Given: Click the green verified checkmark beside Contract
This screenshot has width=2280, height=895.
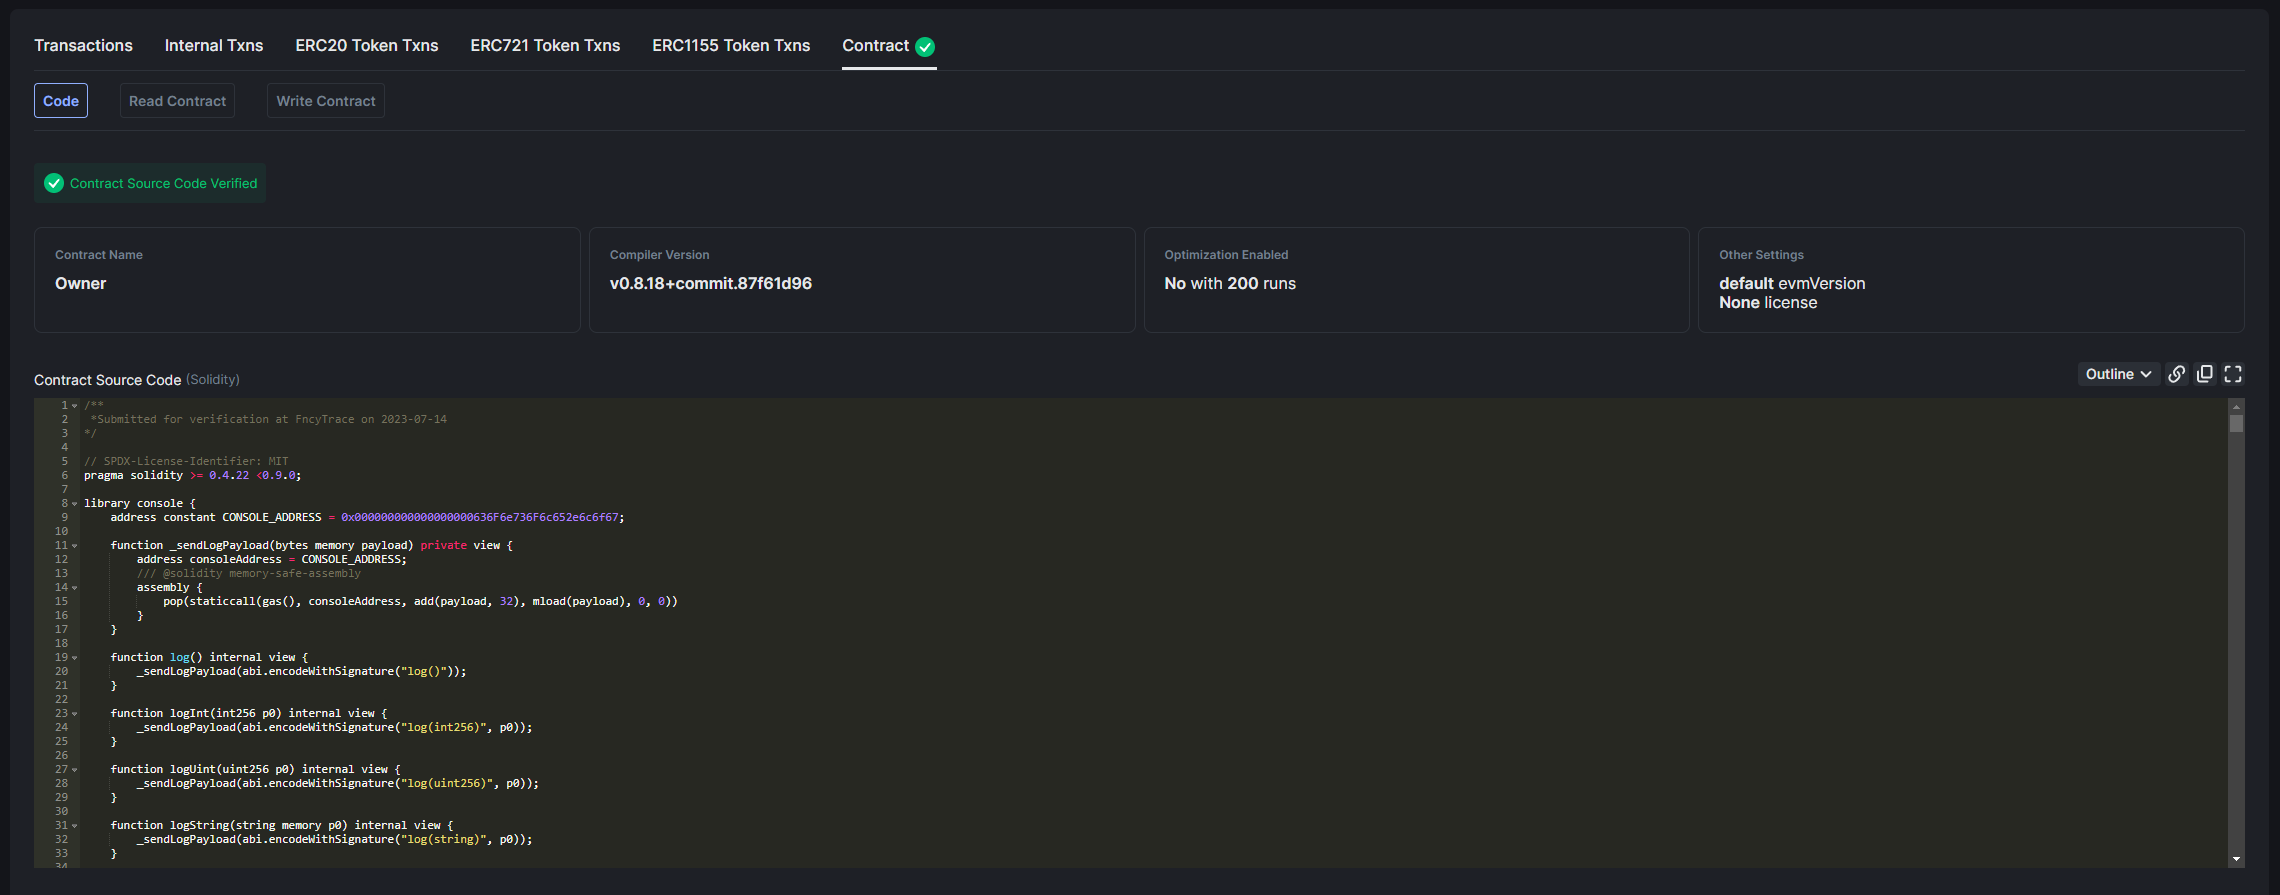Looking at the screenshot, I should [925, 47].
